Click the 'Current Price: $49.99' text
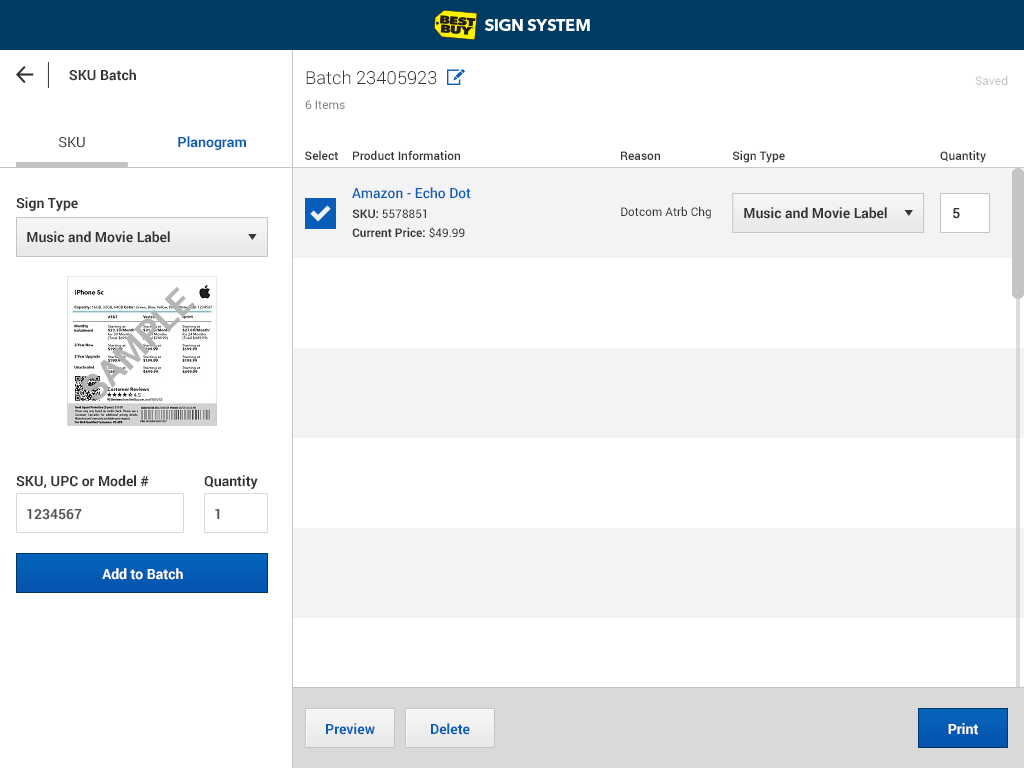Viewport: 1024px width, 768px height. point(408,232)
